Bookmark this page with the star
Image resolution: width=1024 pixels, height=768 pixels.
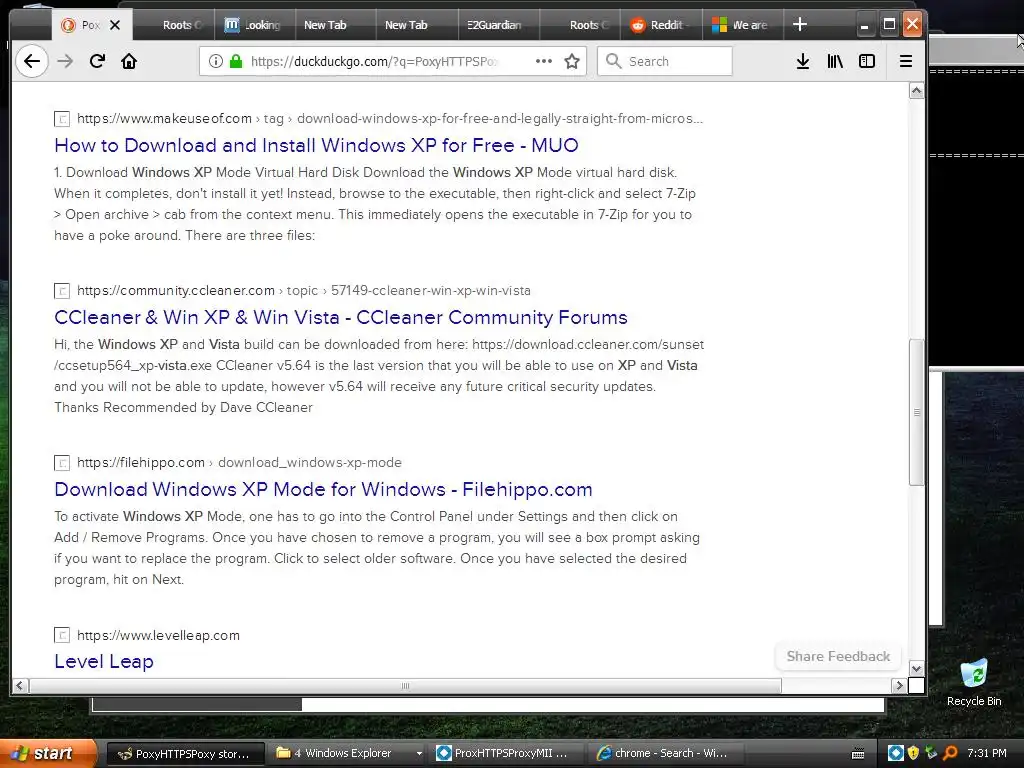coord(572,61)
